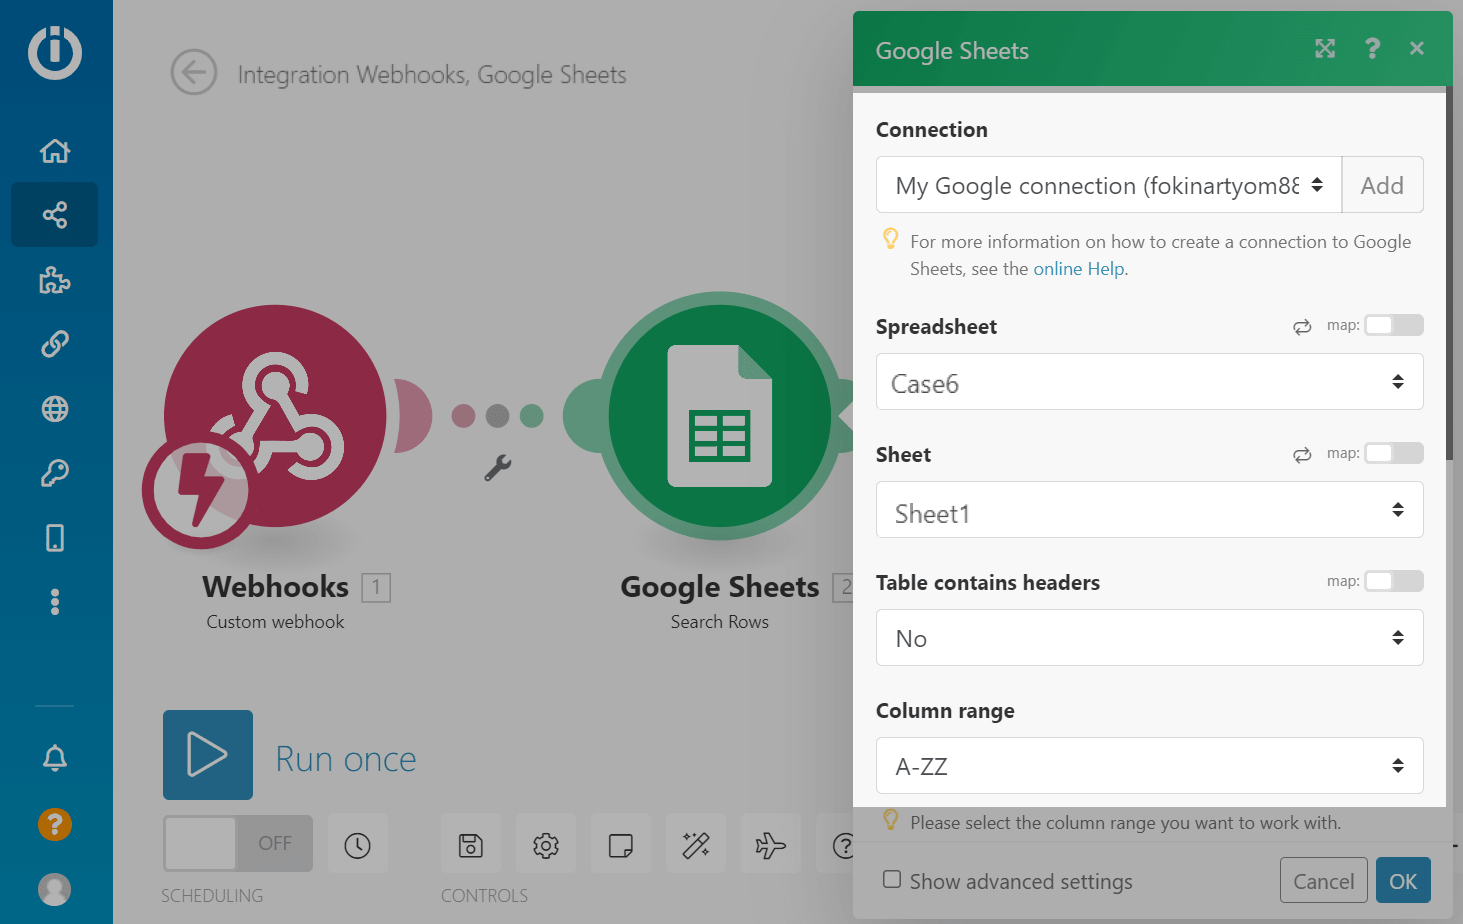Click the Keys icon in sidebar
This screenshot has width=1463, height=924.
55,473
